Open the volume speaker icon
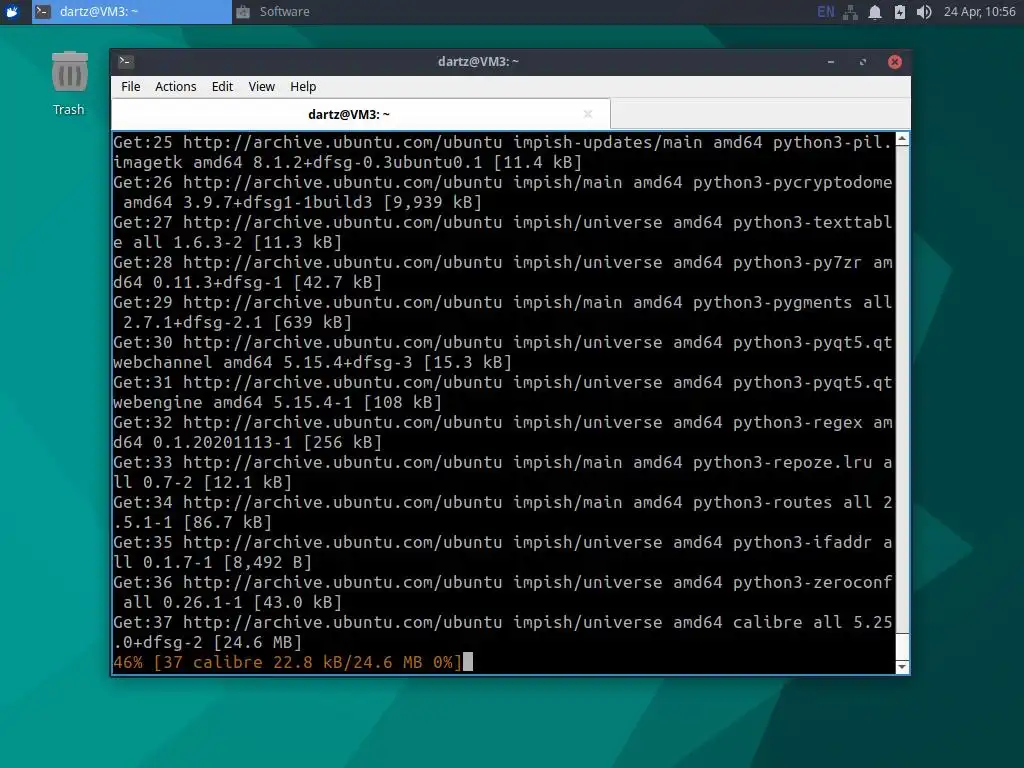The width and height of the screenshot is (1024, 768). click(x=923, y=12)
